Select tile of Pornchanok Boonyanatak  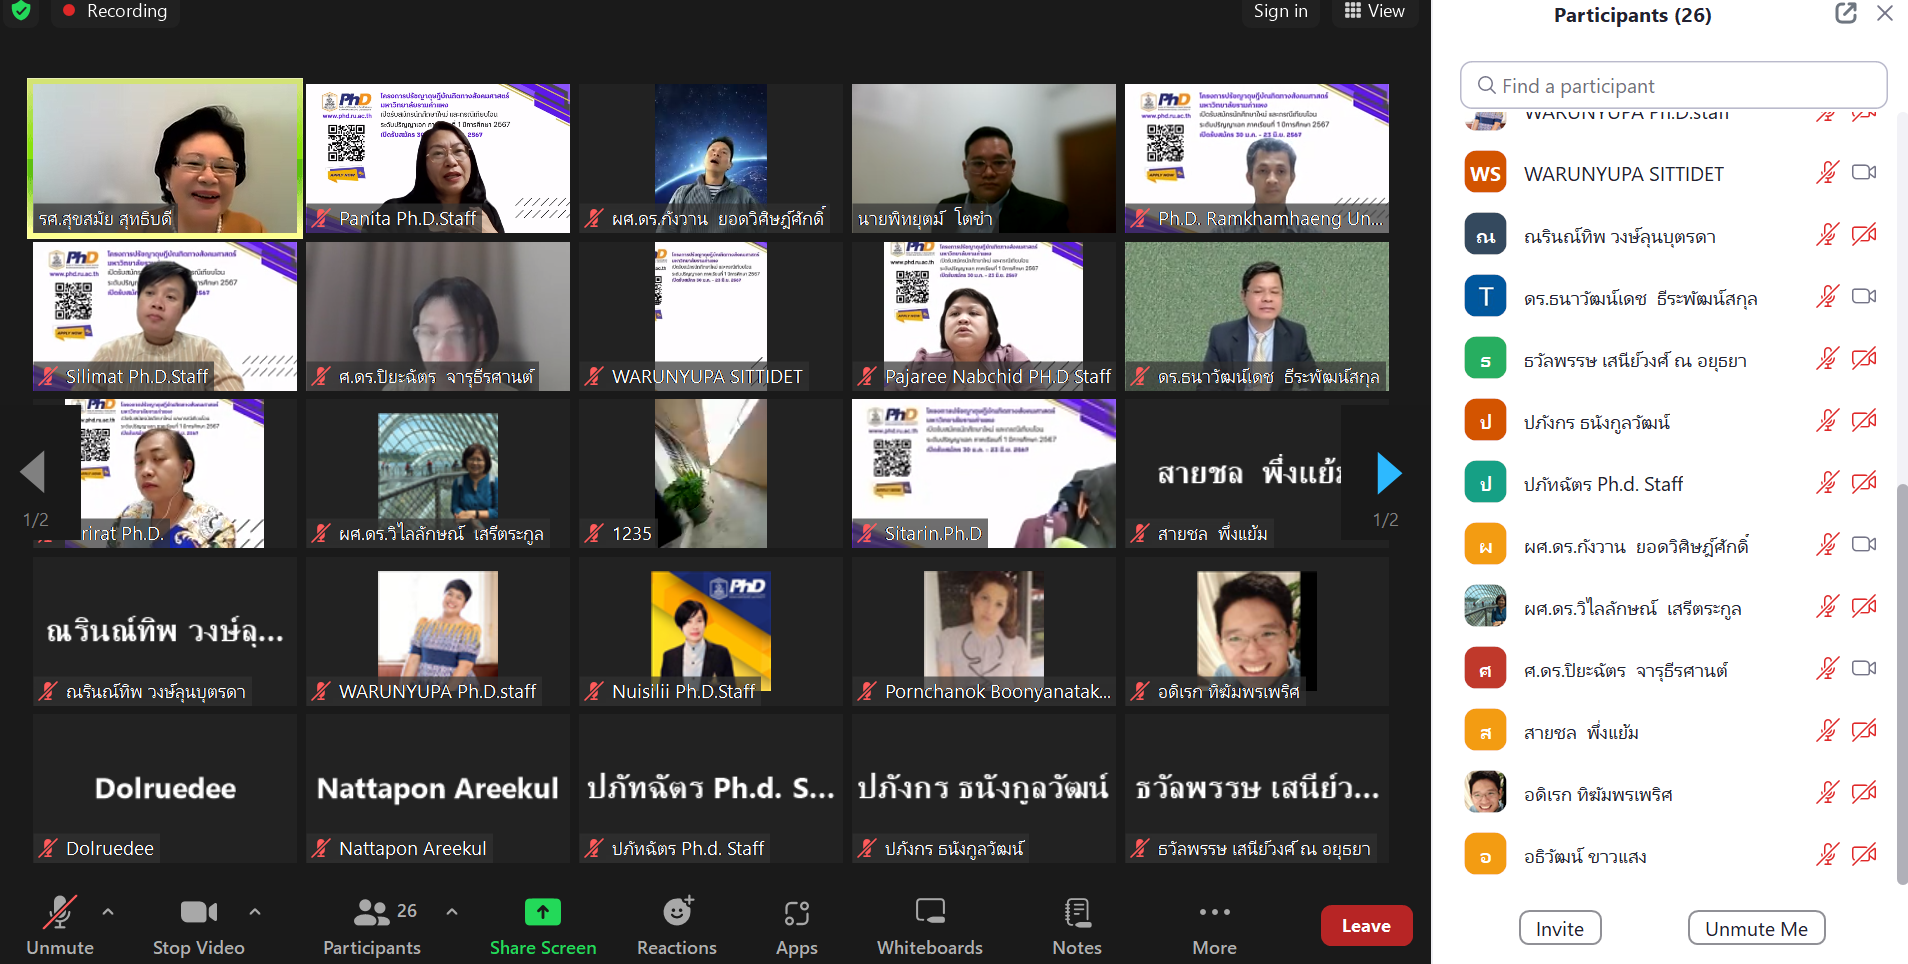tap(984, 631)
